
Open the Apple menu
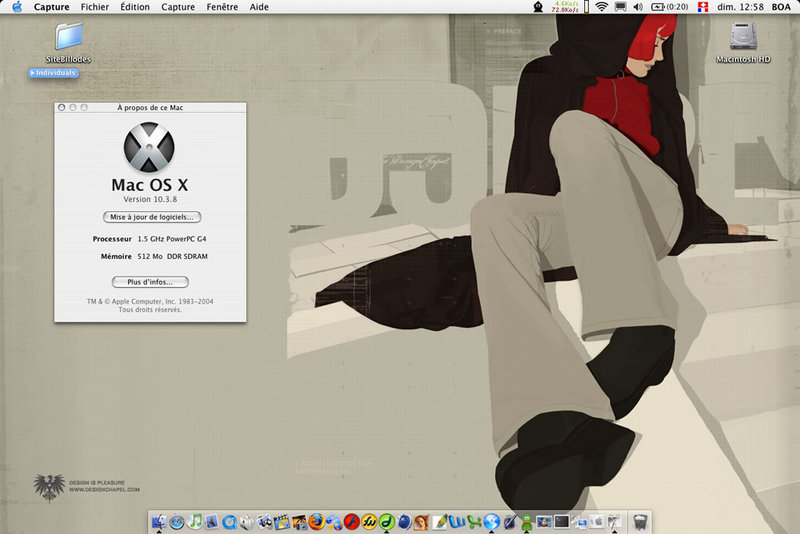pyautogui.click(x=17, y=7)
